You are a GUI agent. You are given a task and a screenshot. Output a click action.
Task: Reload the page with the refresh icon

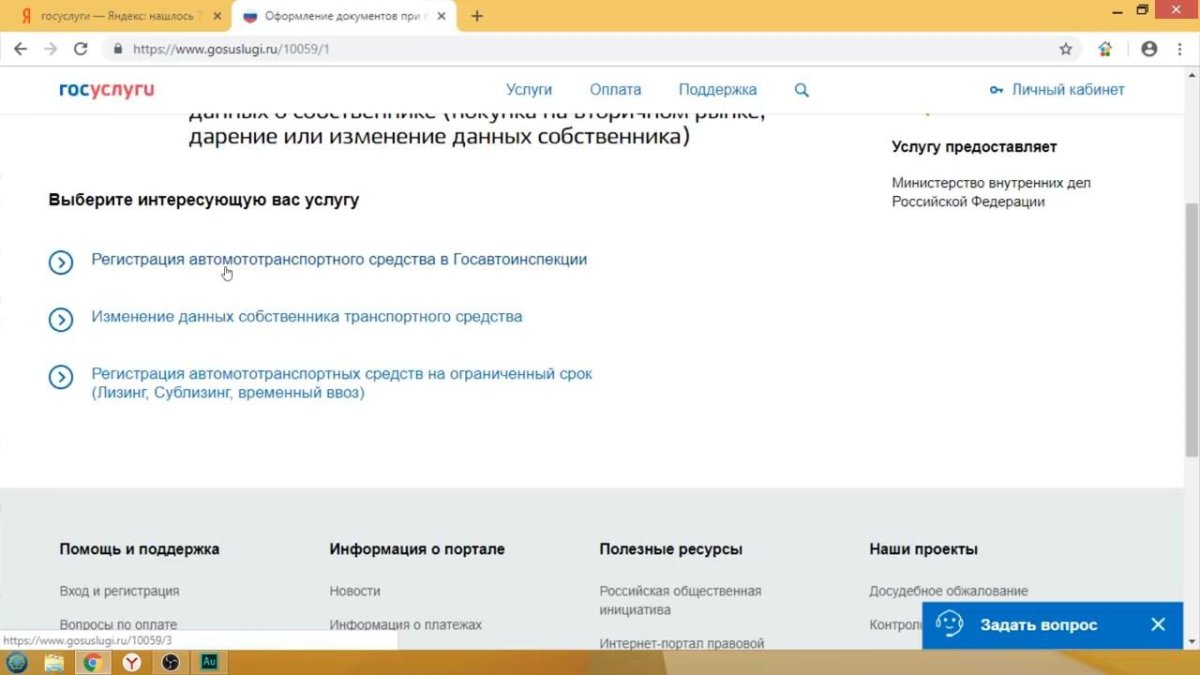tap(81, 47)
